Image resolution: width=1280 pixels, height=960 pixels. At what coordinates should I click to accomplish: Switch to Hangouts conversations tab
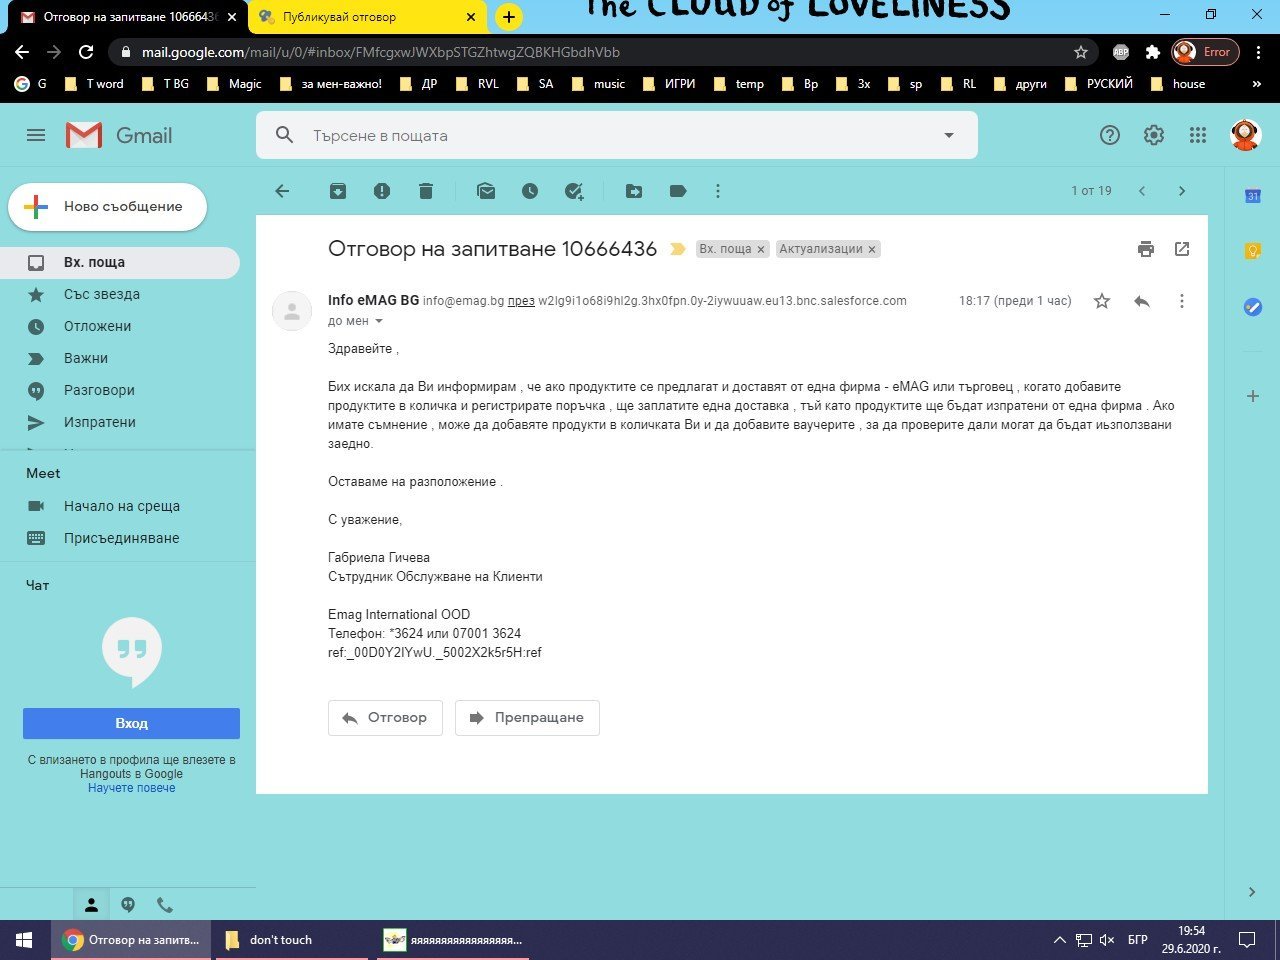128,905
